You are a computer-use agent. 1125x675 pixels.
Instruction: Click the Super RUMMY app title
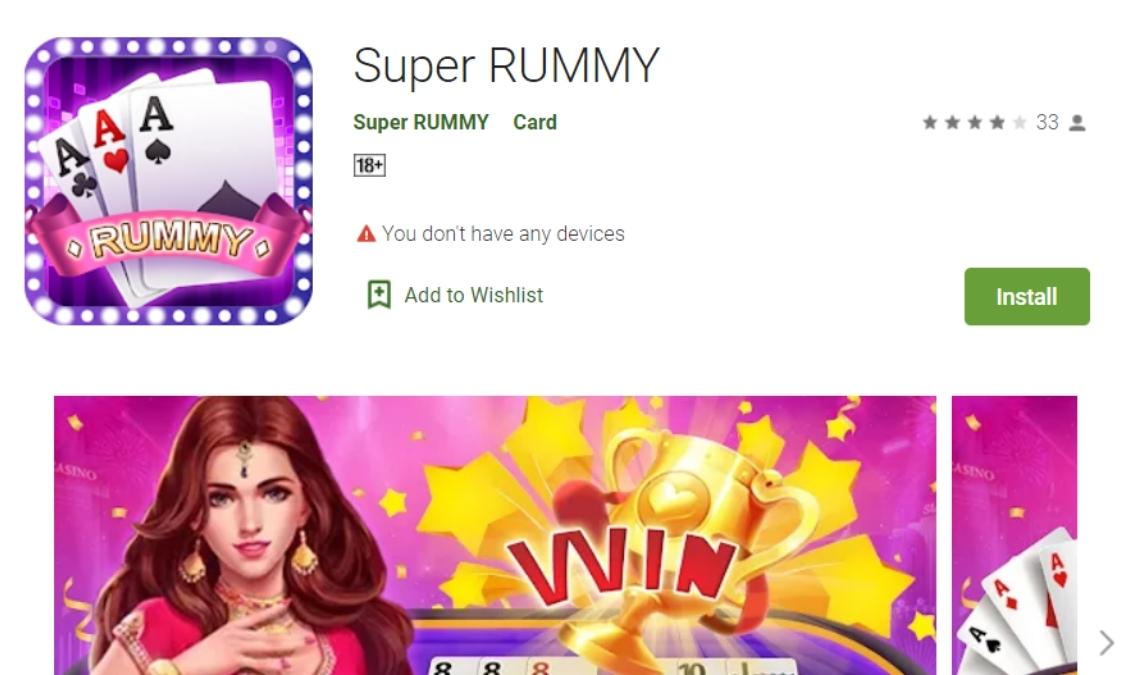coord(506,65)
